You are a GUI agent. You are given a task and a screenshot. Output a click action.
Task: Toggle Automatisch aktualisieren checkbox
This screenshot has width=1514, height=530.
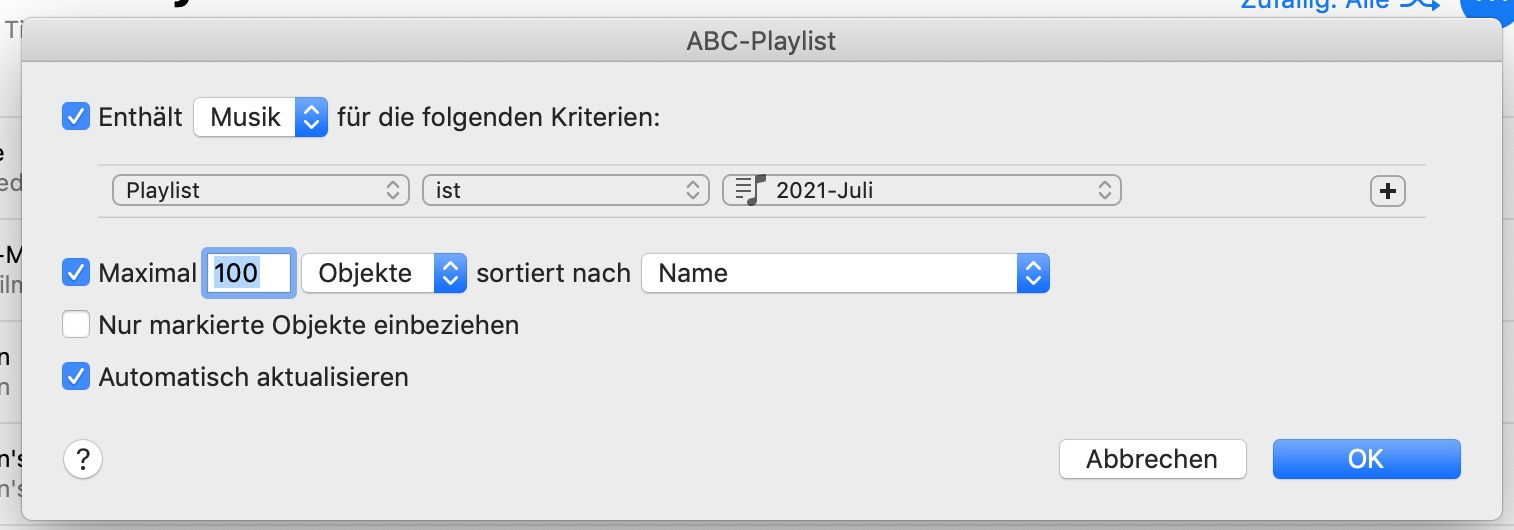point(76,377)
